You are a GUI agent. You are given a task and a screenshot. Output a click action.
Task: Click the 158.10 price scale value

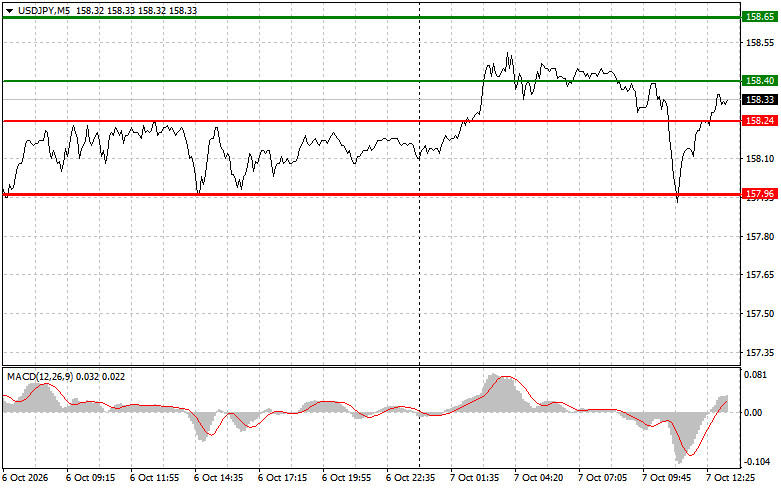tap(760, 159)
